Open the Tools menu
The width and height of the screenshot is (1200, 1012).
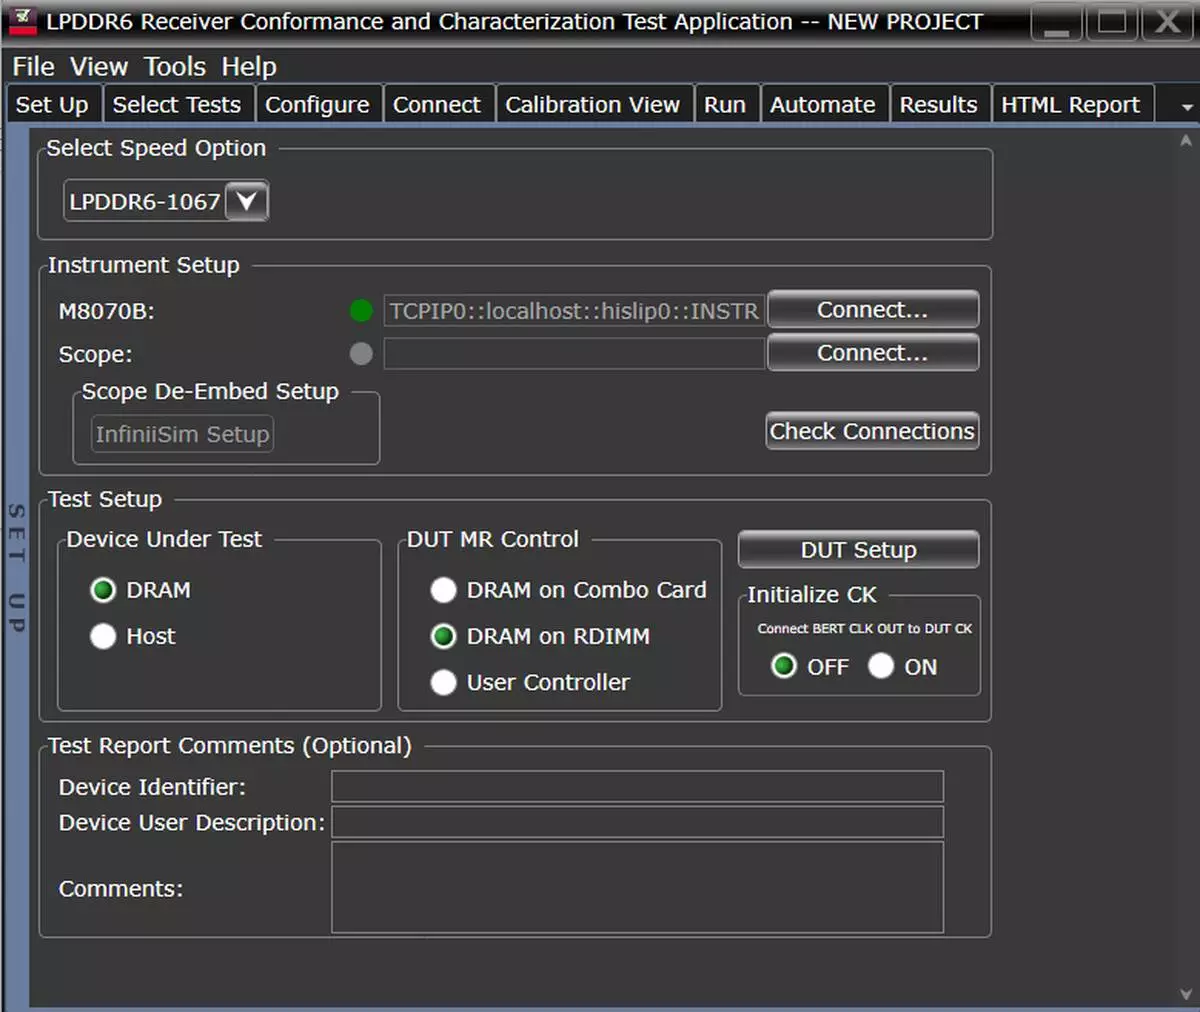tap(174, 67)
